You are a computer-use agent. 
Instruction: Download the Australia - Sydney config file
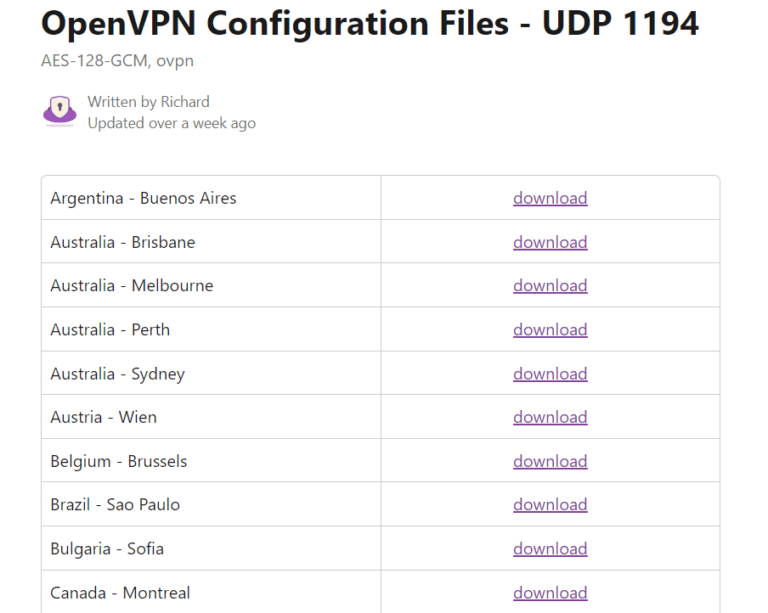tap(550, 374)
